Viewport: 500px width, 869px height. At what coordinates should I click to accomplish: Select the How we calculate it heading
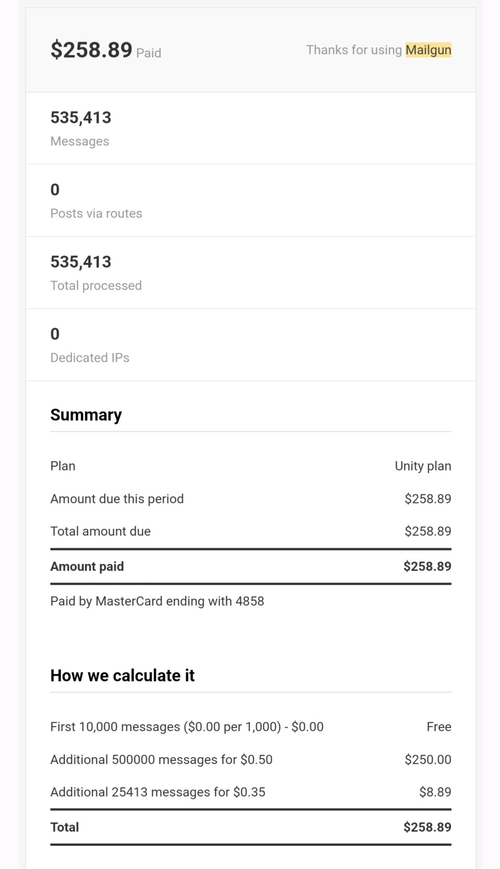coord(123,676)
